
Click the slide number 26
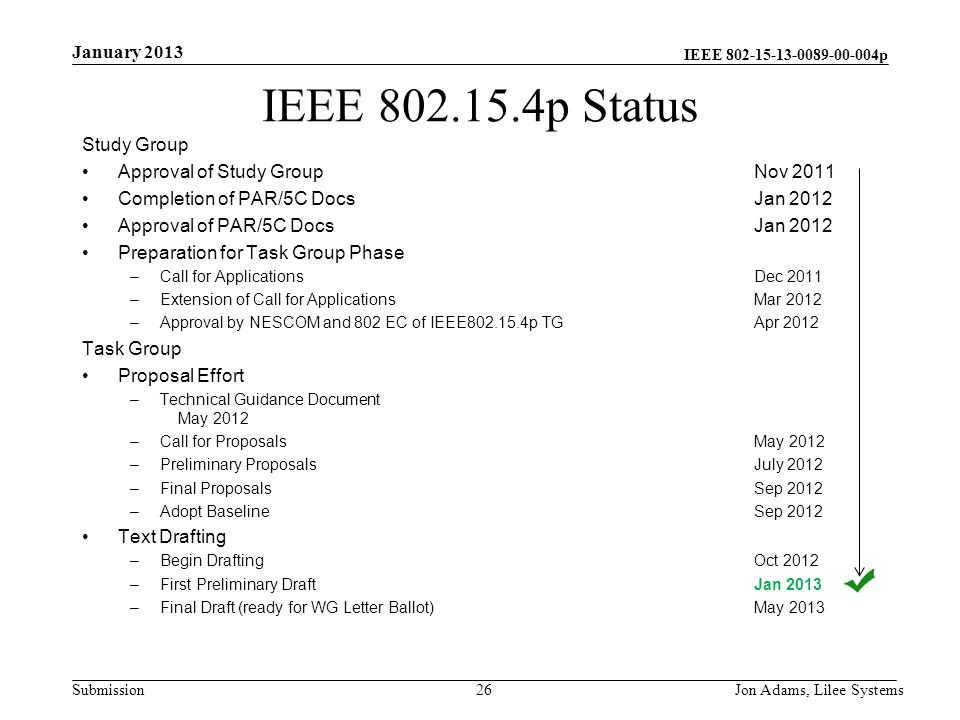pyautogui.click(x=484, y=690)
